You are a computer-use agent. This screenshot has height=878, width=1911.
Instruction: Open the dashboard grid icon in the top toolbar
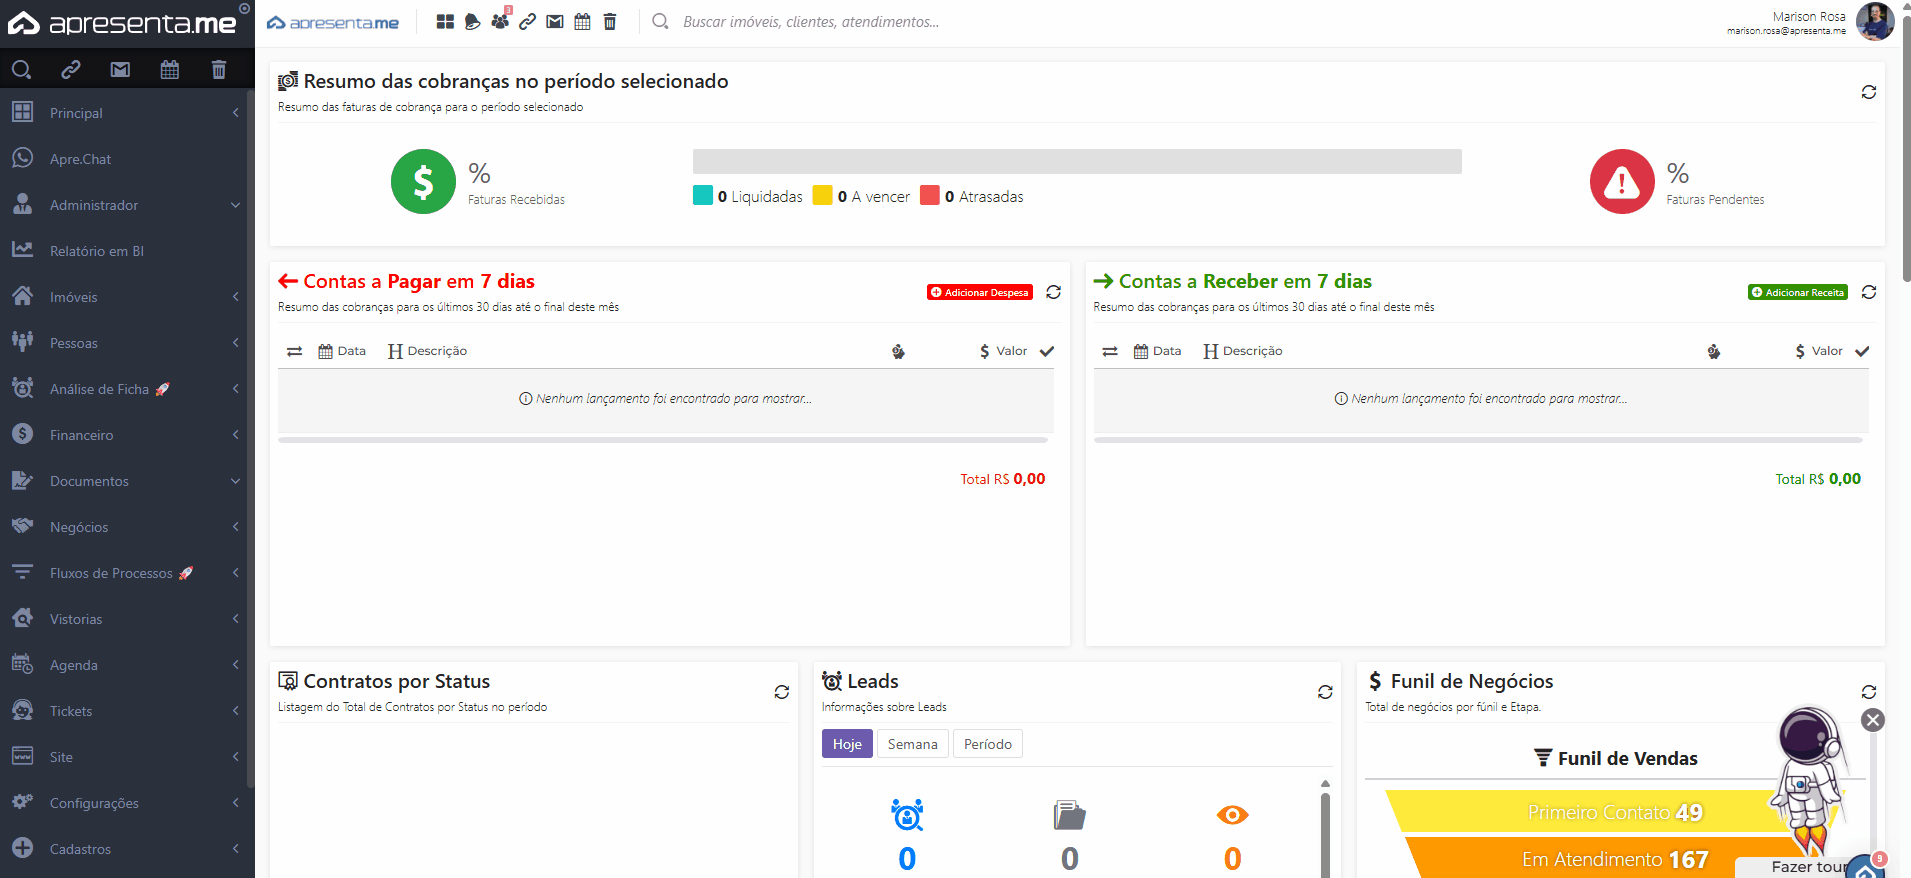(445, 21)
